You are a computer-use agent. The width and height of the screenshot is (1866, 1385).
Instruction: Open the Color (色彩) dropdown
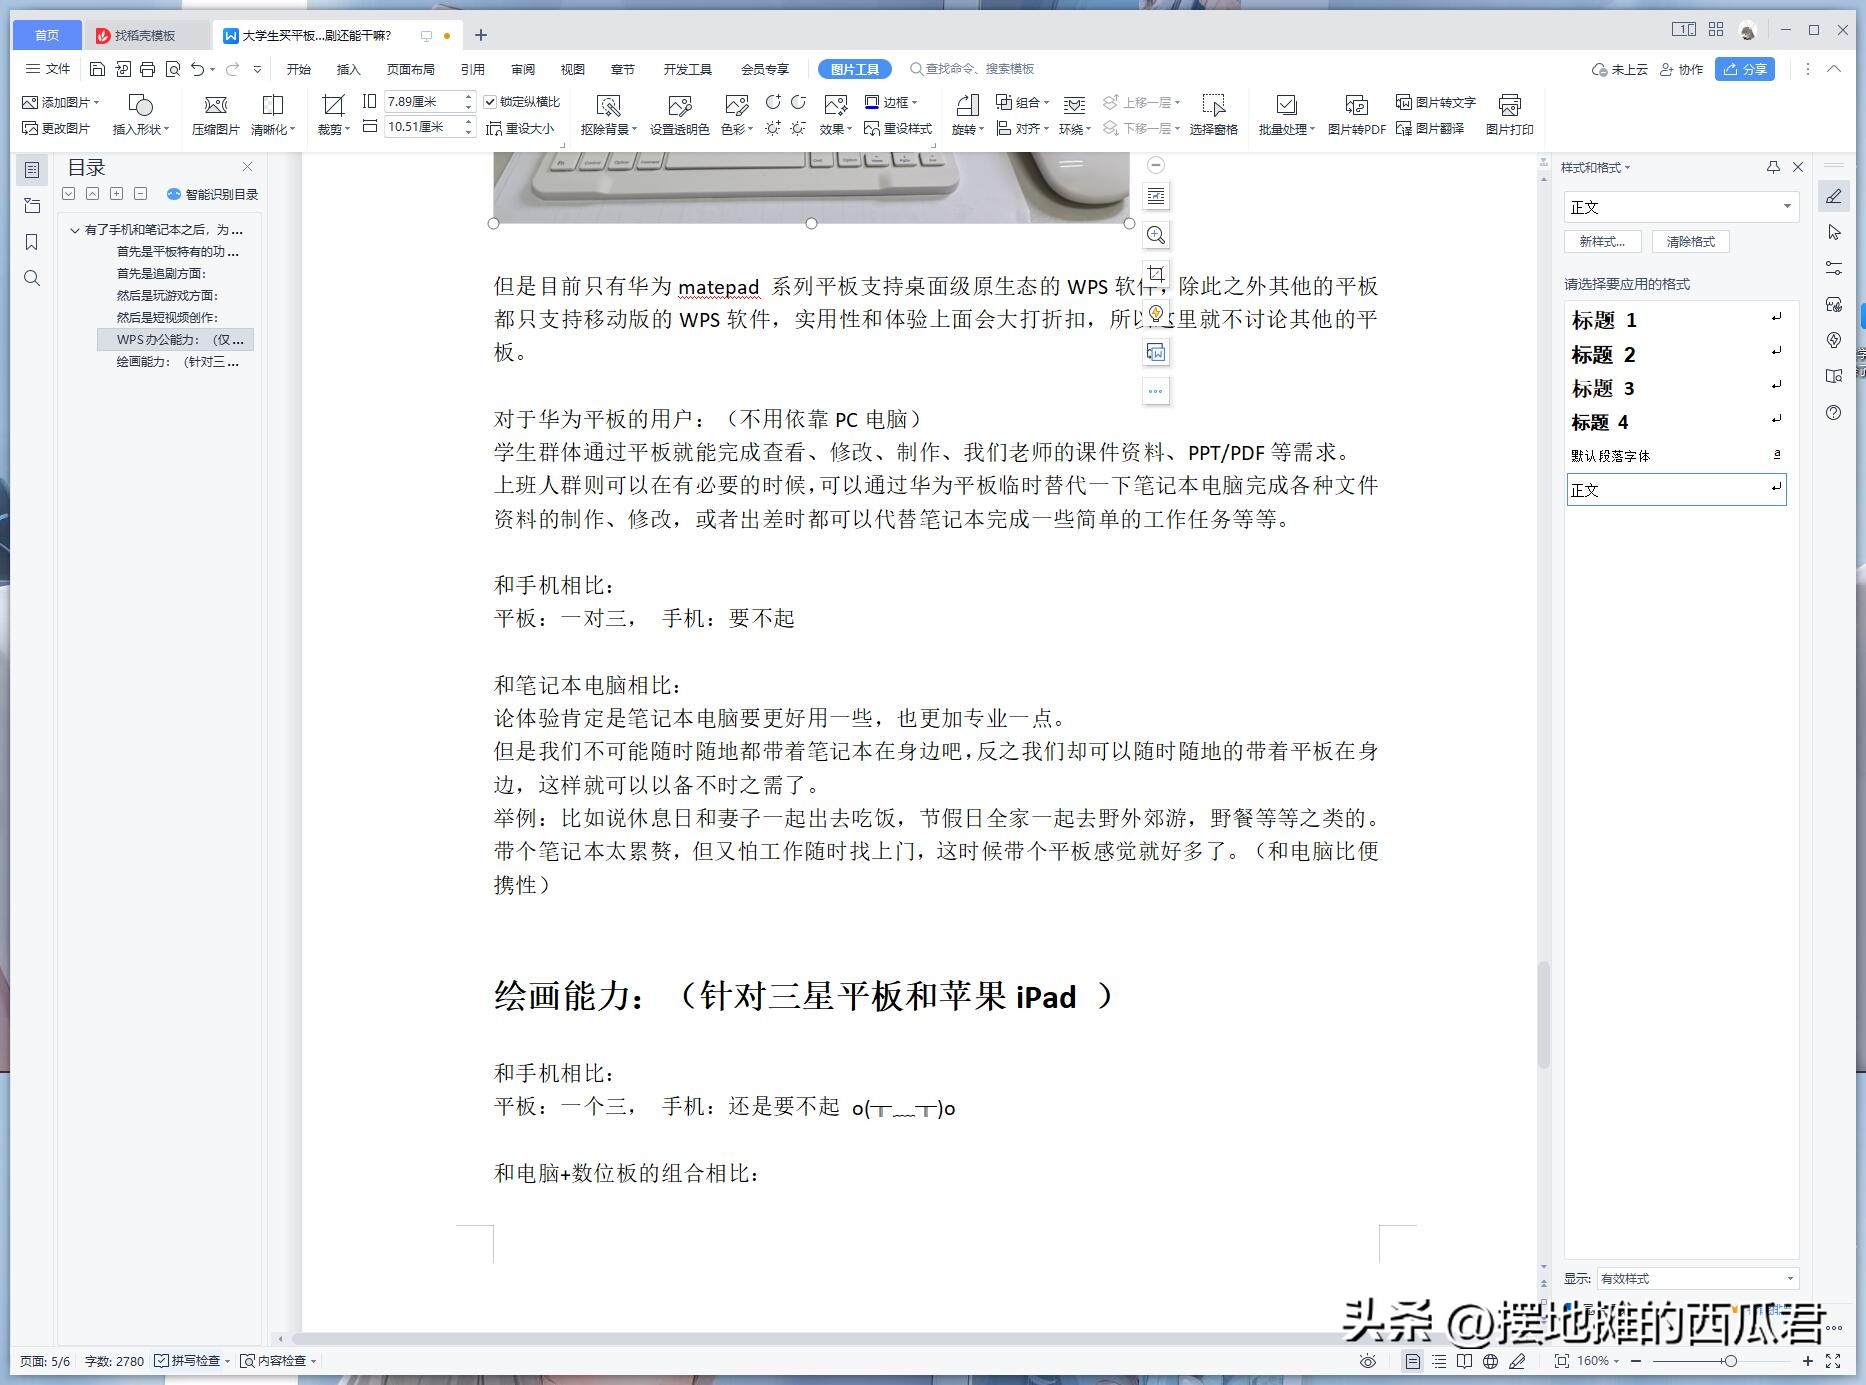click(736, 115)
